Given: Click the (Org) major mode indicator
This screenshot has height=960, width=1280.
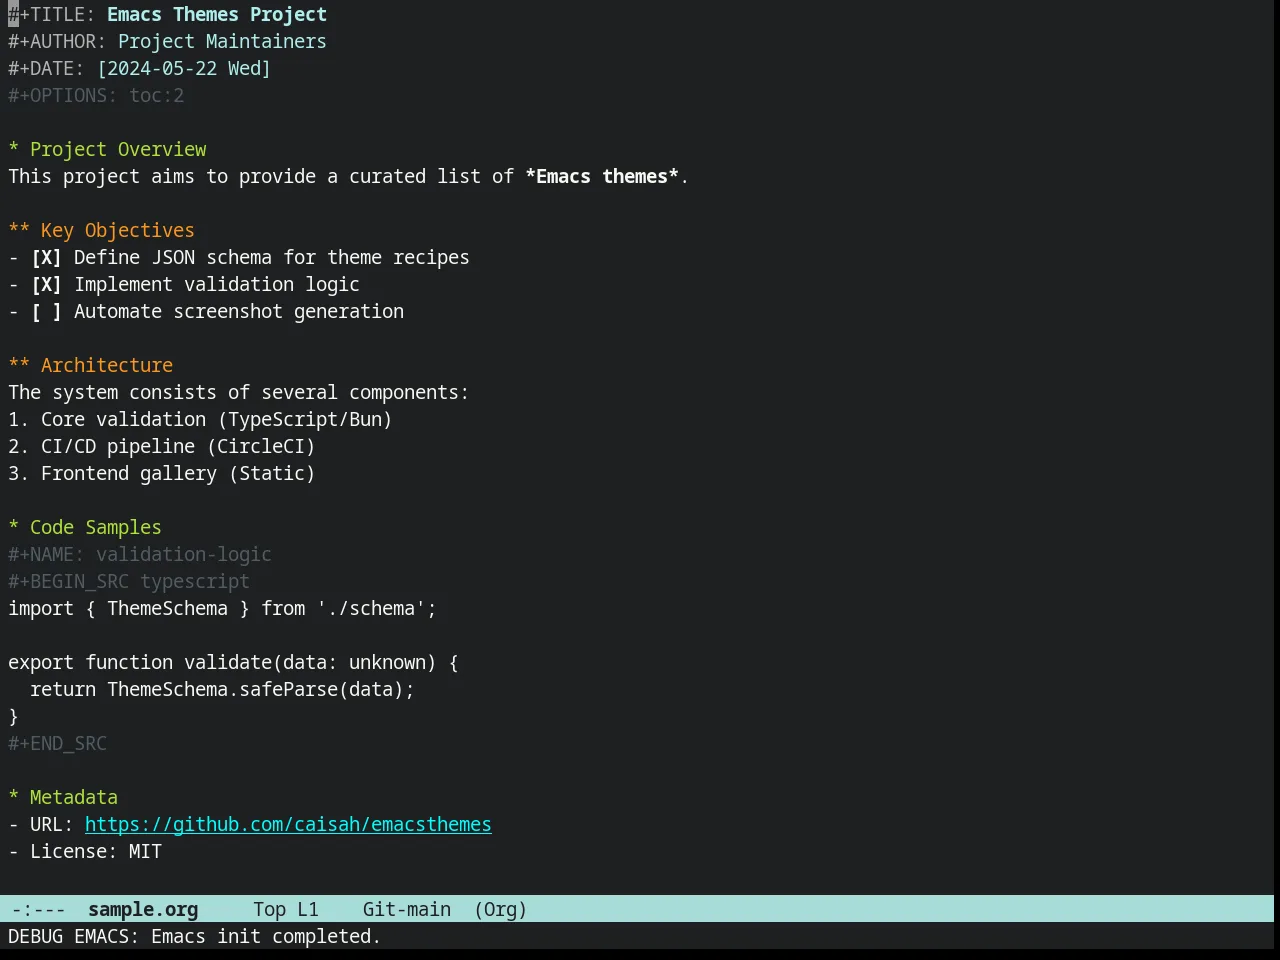Looking at the screenshot, I should [x=500, y=910].
